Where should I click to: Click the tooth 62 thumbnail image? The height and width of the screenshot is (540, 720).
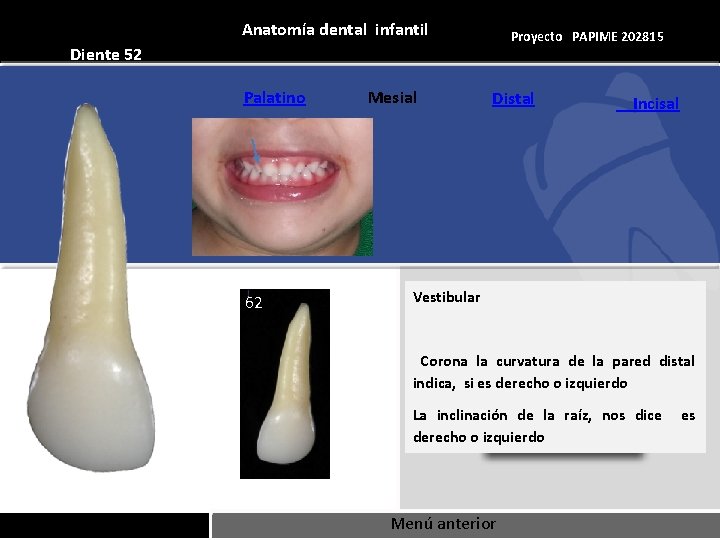pyautogui.click(x=285, y=384)
